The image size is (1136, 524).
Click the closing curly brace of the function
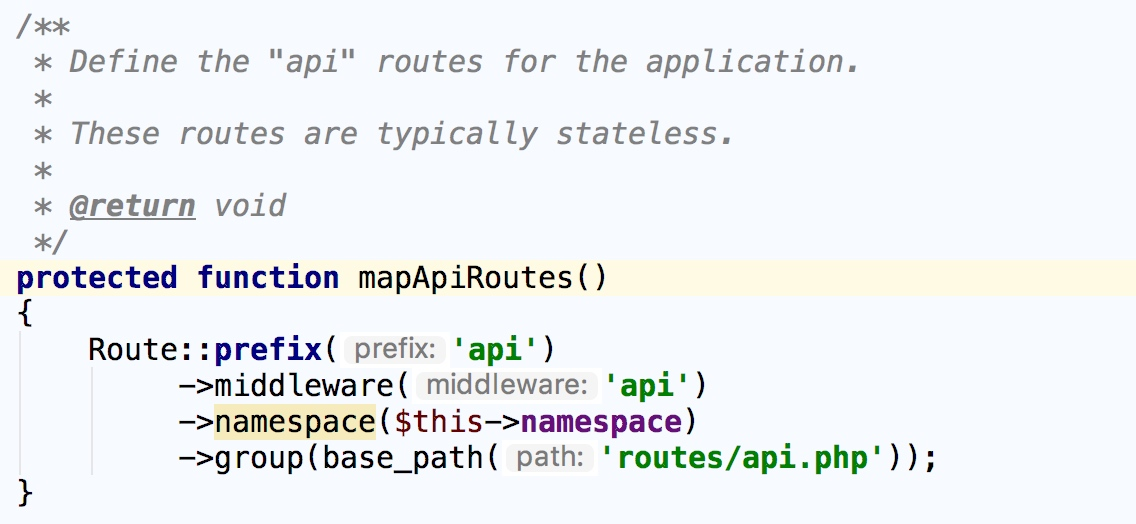pyautogui.click(x=25, y=494)
